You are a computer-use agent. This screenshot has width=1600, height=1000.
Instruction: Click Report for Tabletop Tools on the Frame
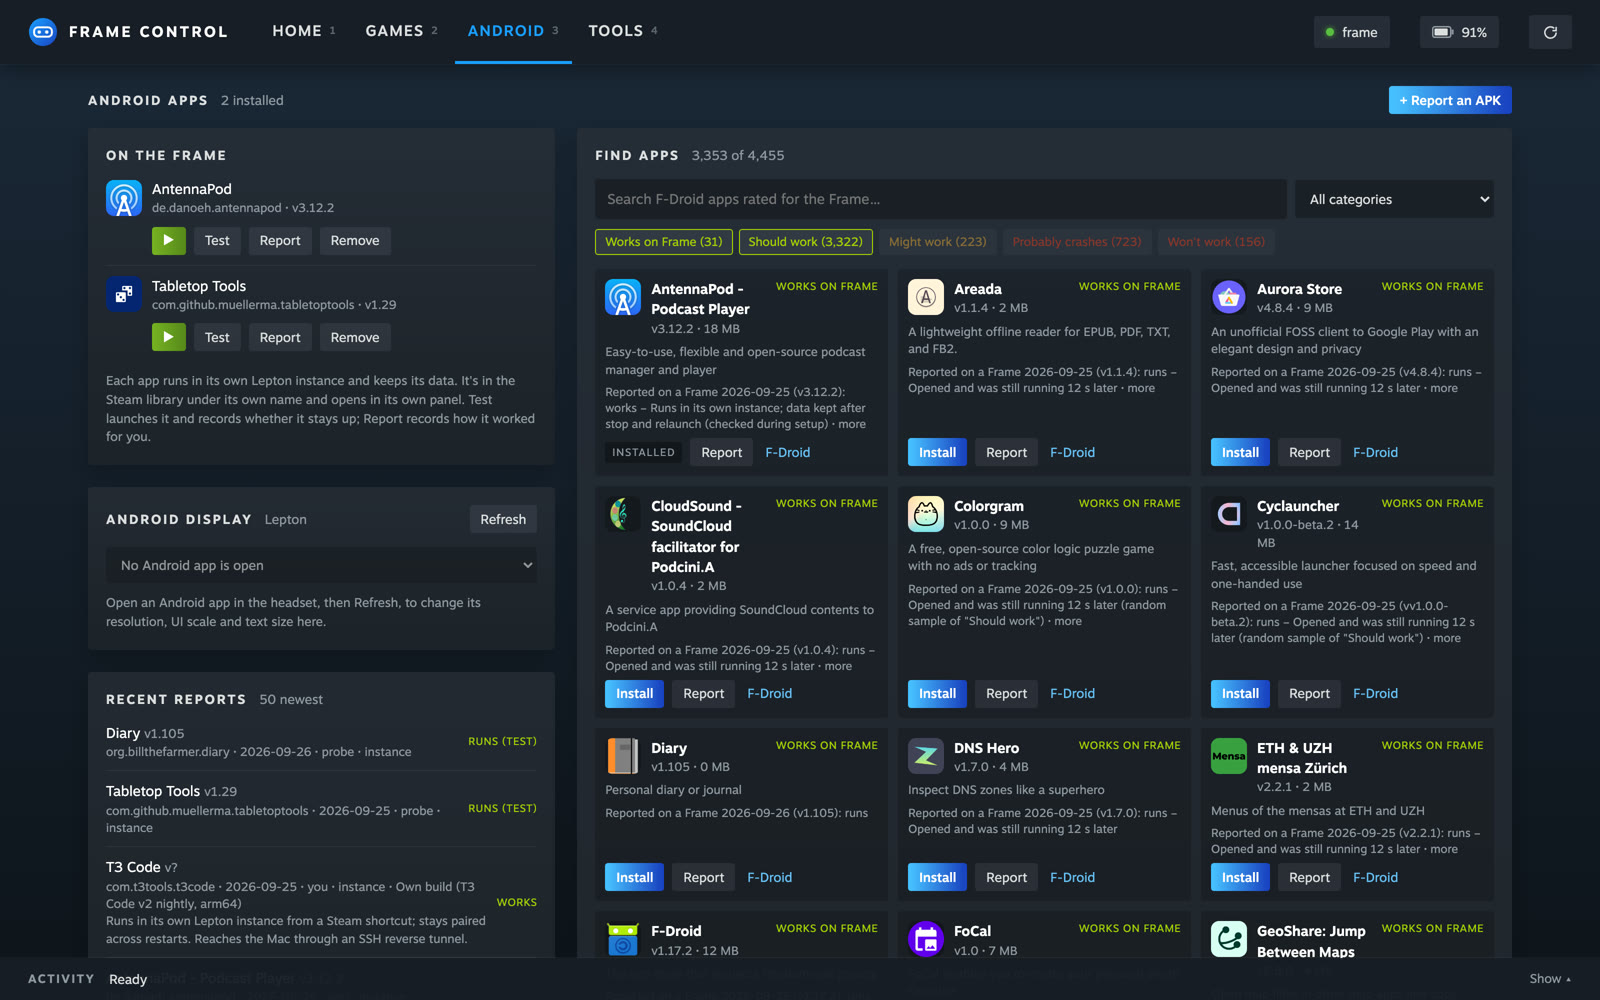(x=280, y=337)
